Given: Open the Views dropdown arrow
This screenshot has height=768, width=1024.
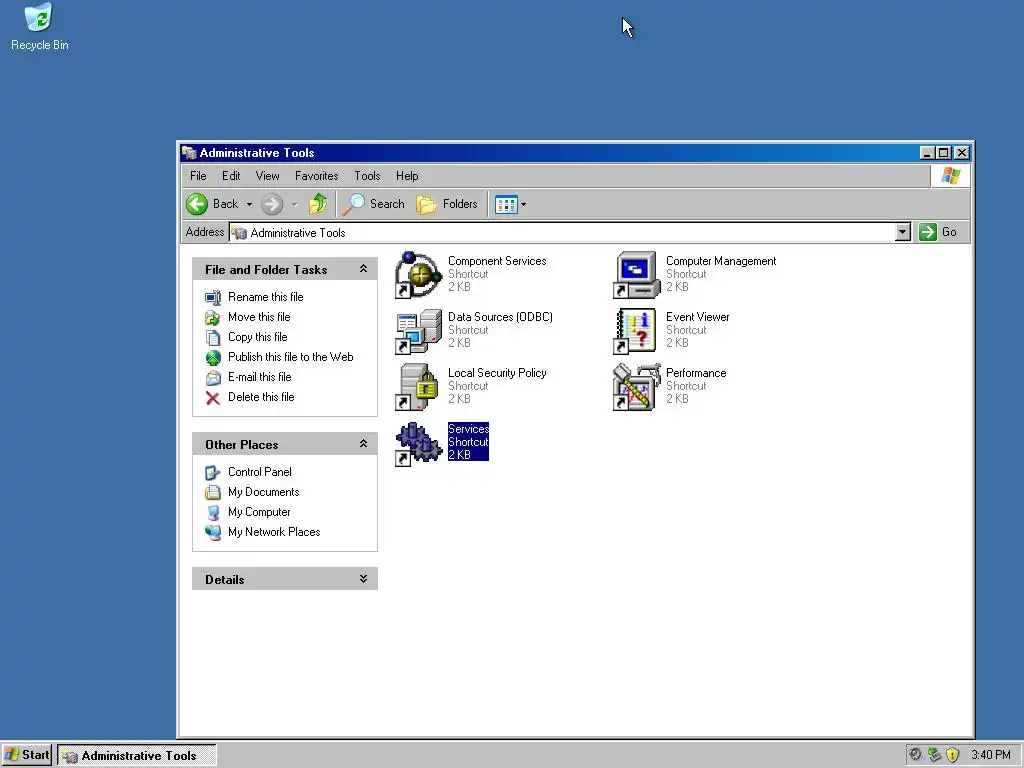Looking at the screenshot, I should point(523,204).
